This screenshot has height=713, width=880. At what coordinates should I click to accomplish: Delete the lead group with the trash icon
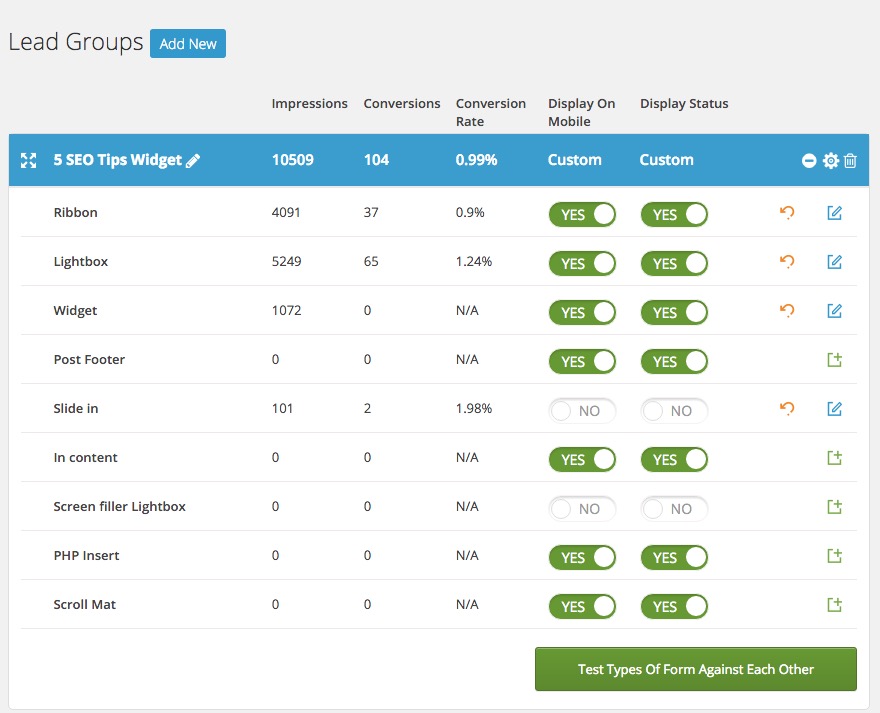click(x=850, y=161)
